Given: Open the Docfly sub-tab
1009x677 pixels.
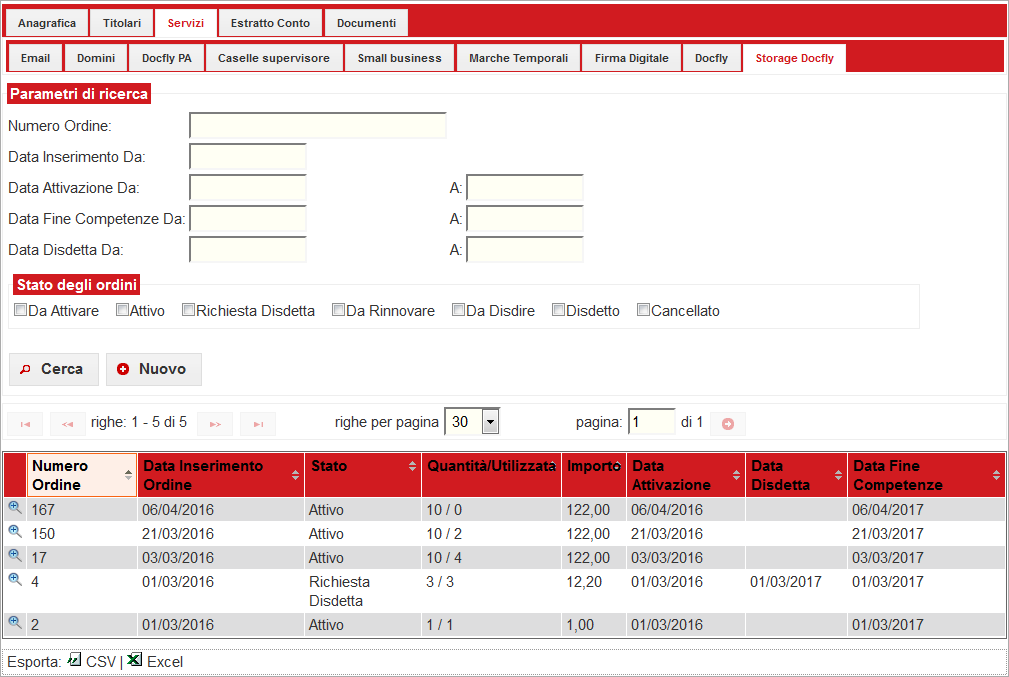Looking at the screenshot, I should 712,58.
